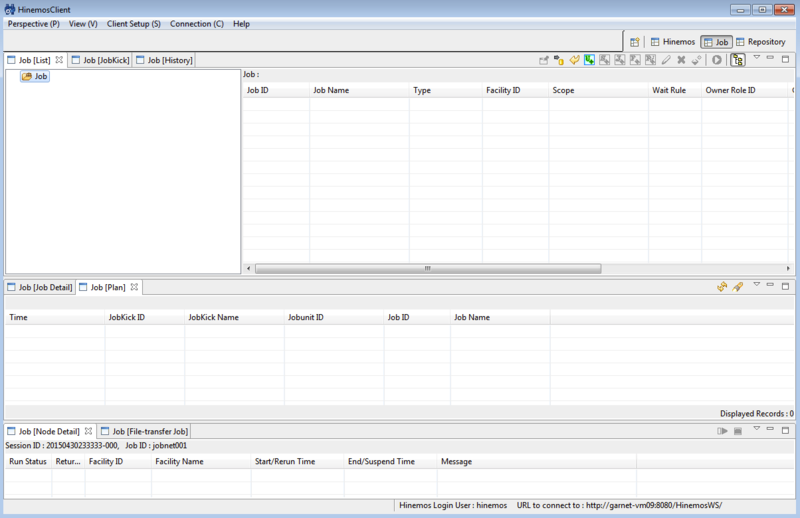This screenshot has height=518, width=800.
Task: Click the pencil modify icon
Action: pos(666,60)
